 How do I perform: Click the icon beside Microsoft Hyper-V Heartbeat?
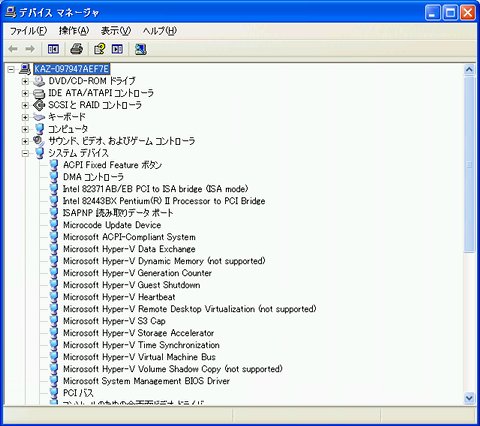click(54, 297)
